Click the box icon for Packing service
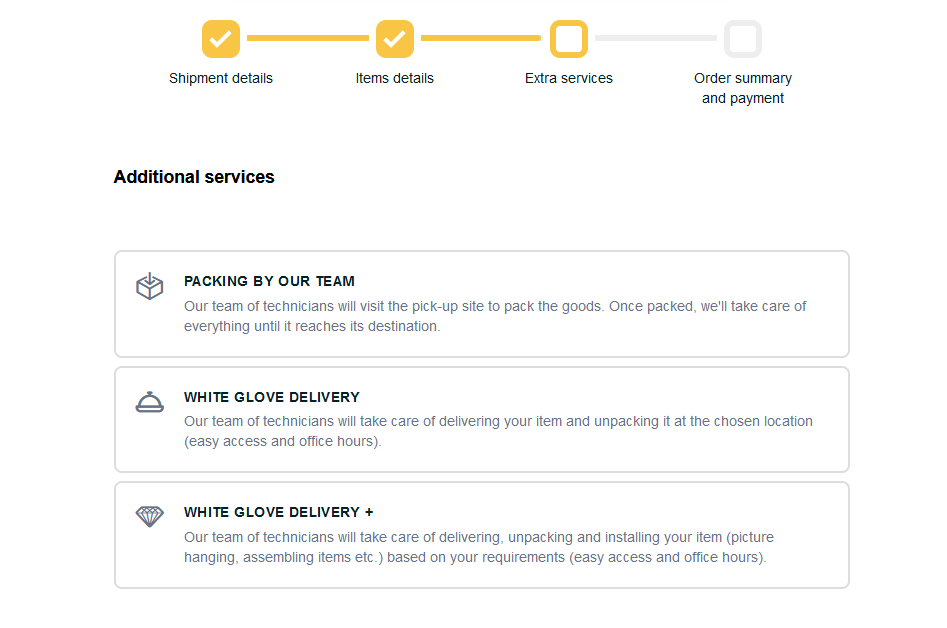Screen dimensions: 947x628 [x=150, y=287]
